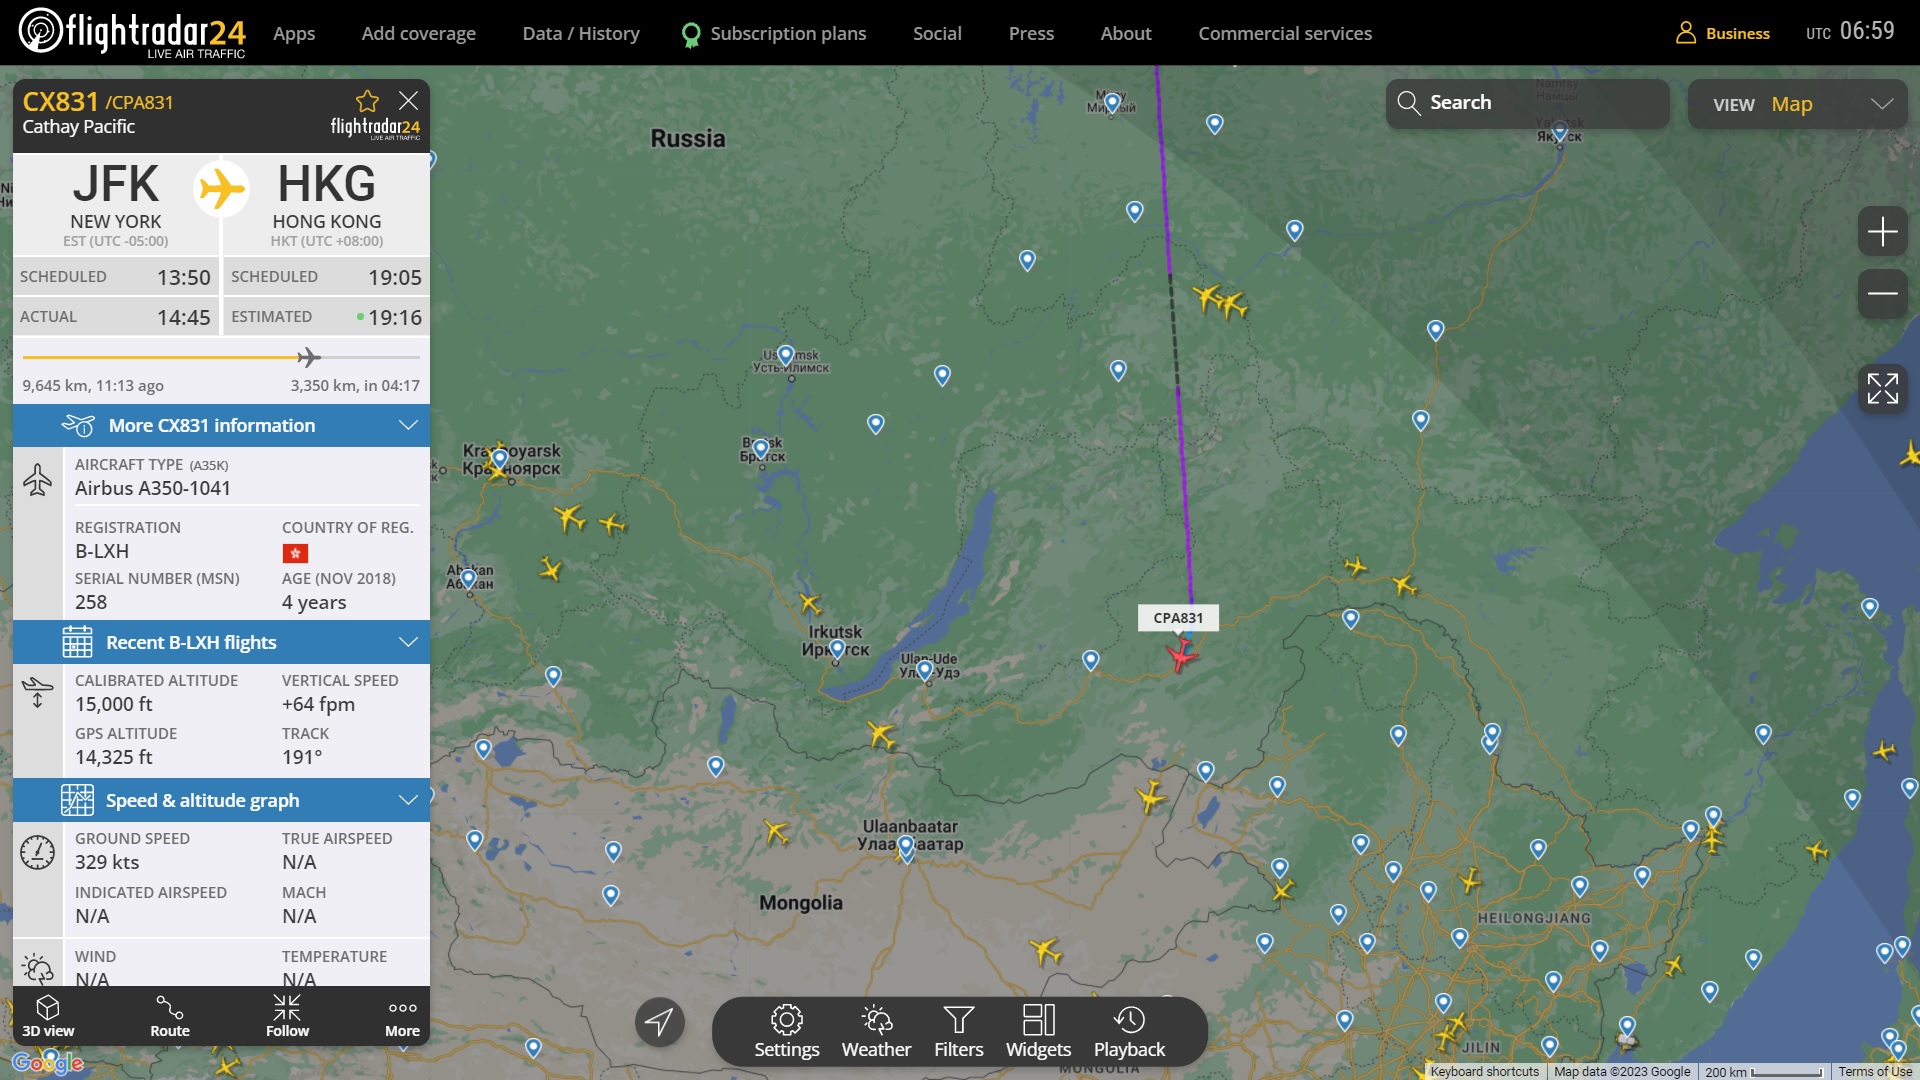Open Subscription plans page

788,33
